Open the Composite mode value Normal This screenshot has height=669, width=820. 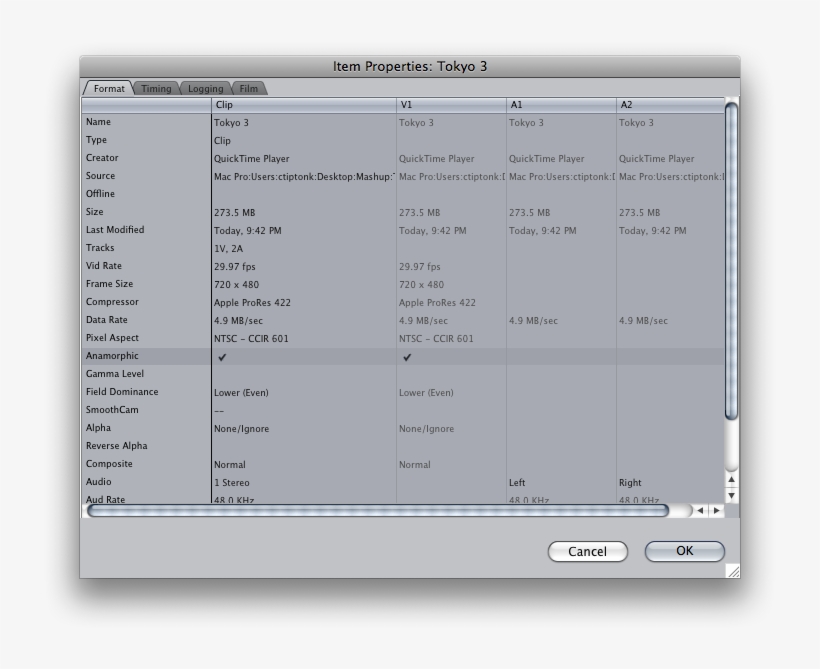(229, 465)
